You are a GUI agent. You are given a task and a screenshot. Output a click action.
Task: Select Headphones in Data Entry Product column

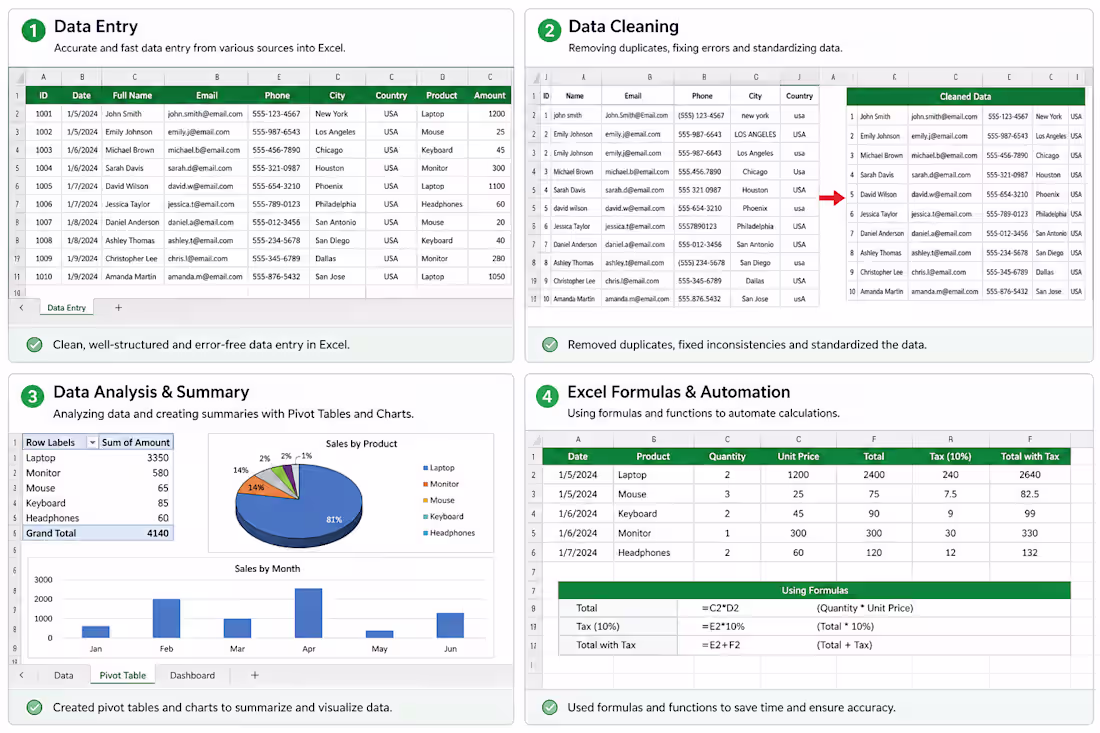click(x=442, y=204)
